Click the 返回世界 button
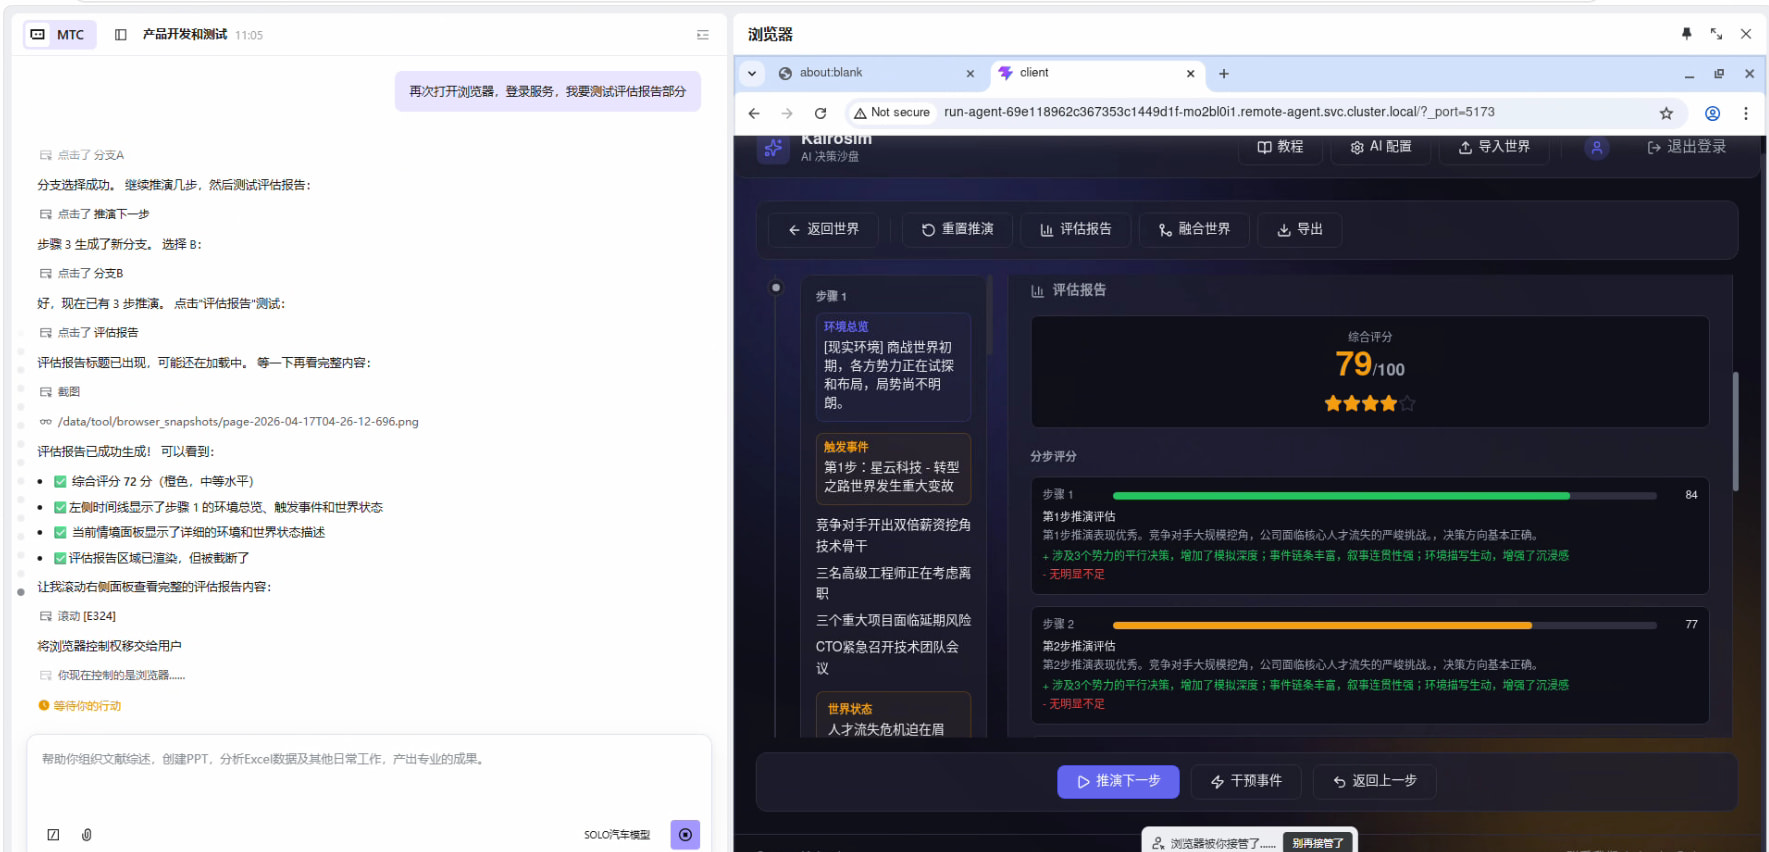1769x852 pixels. pos(823,229)
